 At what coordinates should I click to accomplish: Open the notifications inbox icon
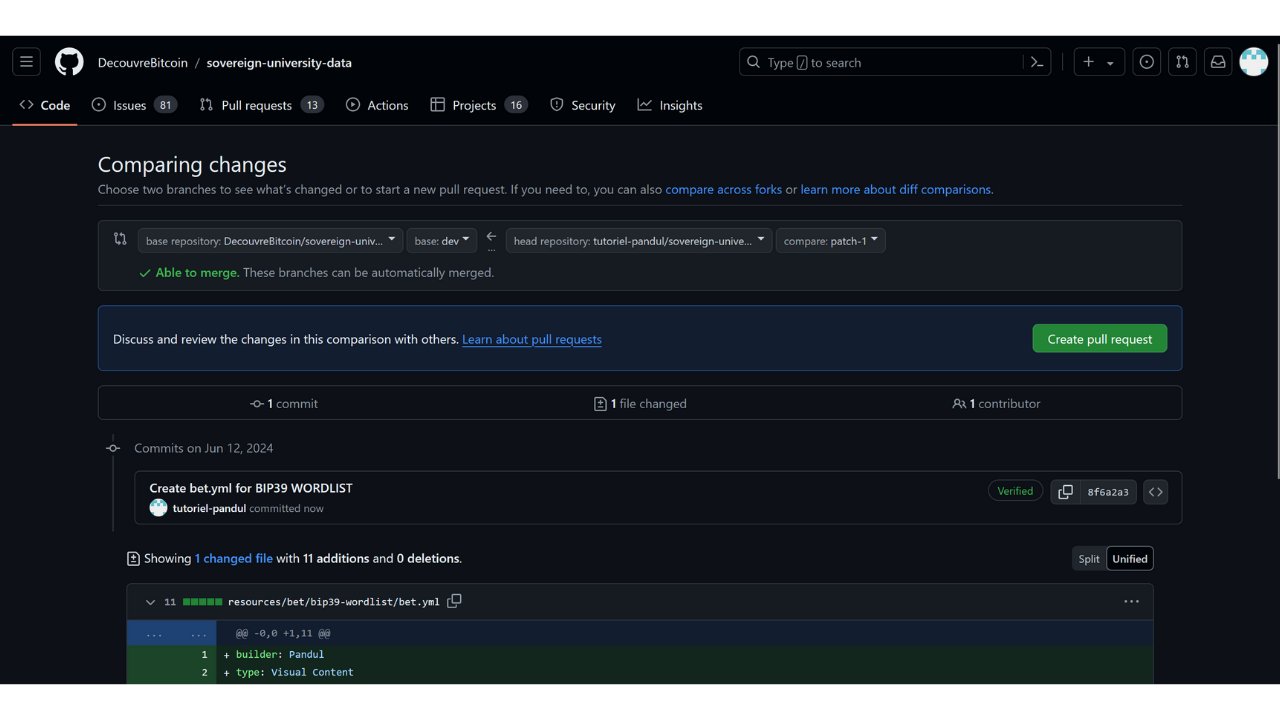coord(1218,62)
